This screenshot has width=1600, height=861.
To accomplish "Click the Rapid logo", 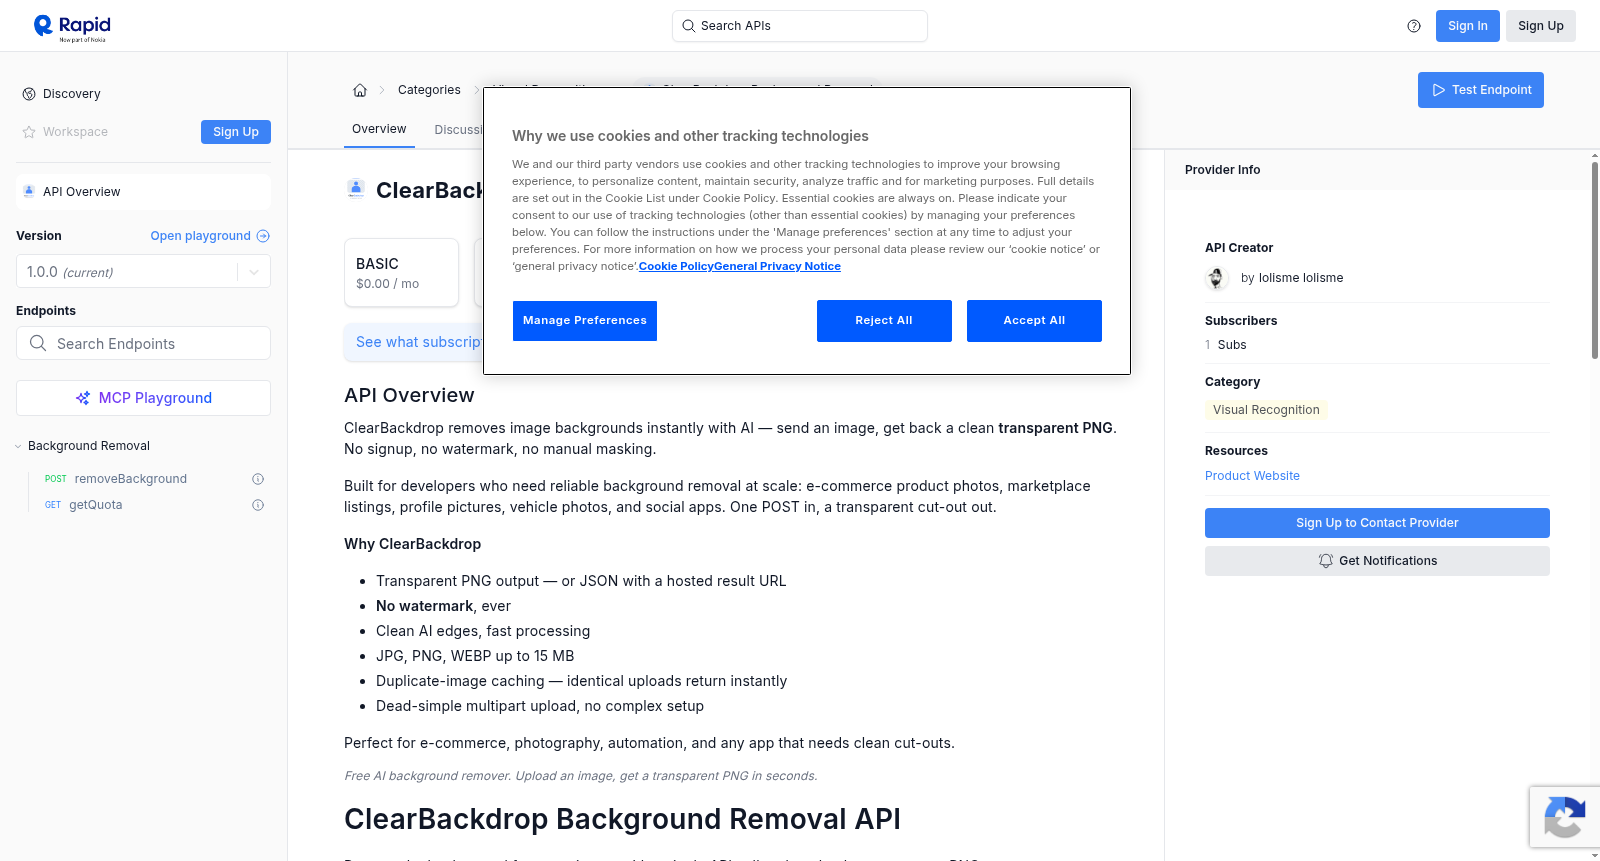I will pos(72,27).
